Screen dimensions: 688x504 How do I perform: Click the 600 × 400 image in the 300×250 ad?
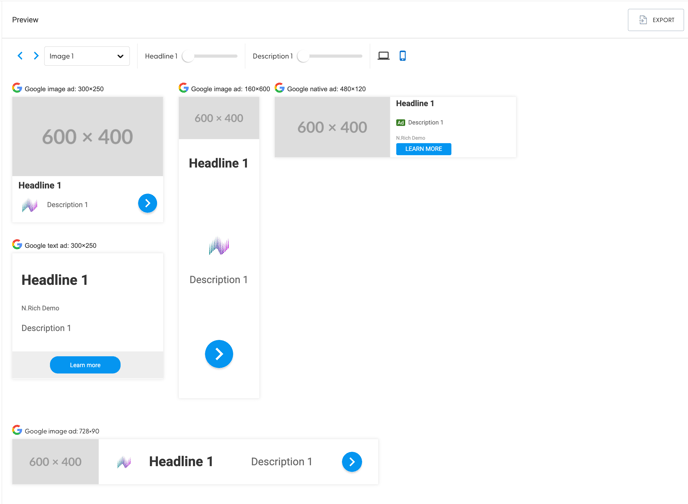tap(88, 137)
